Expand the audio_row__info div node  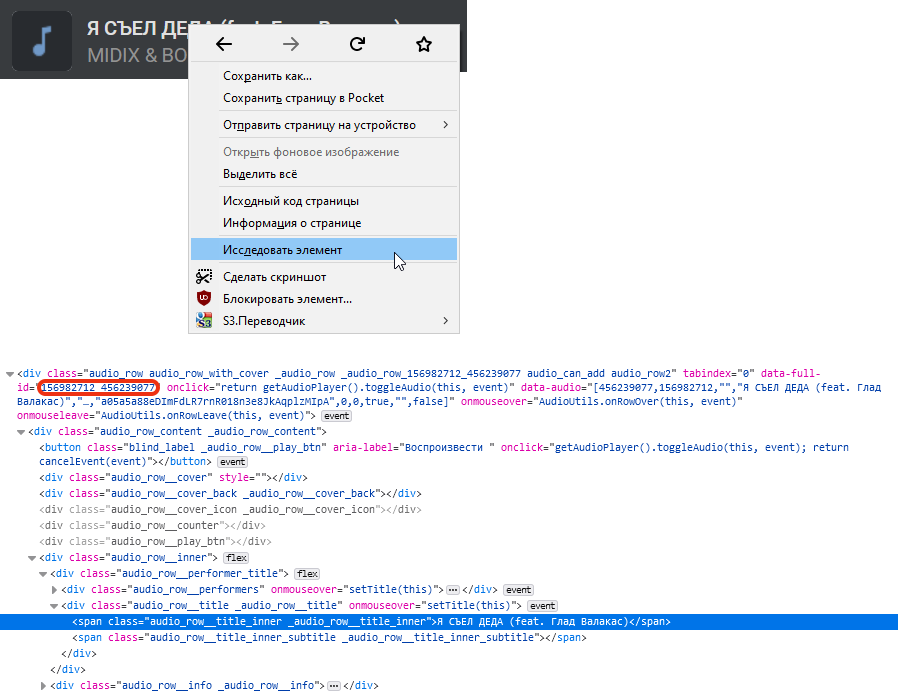(x=43, y=686)
